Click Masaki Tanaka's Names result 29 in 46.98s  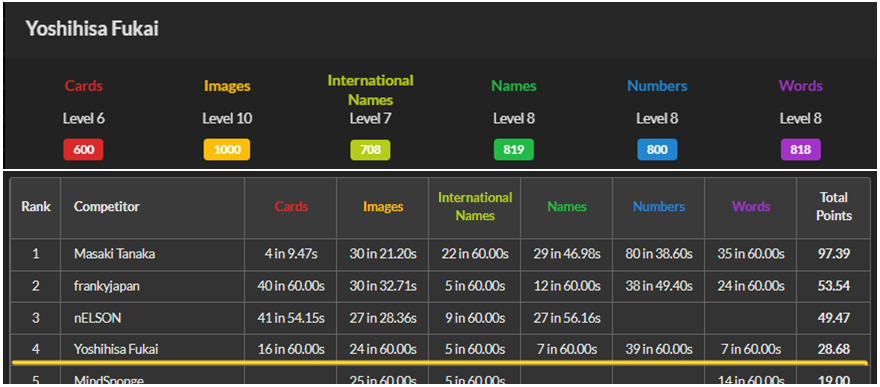pyautogui.click(x=567, y=254)
